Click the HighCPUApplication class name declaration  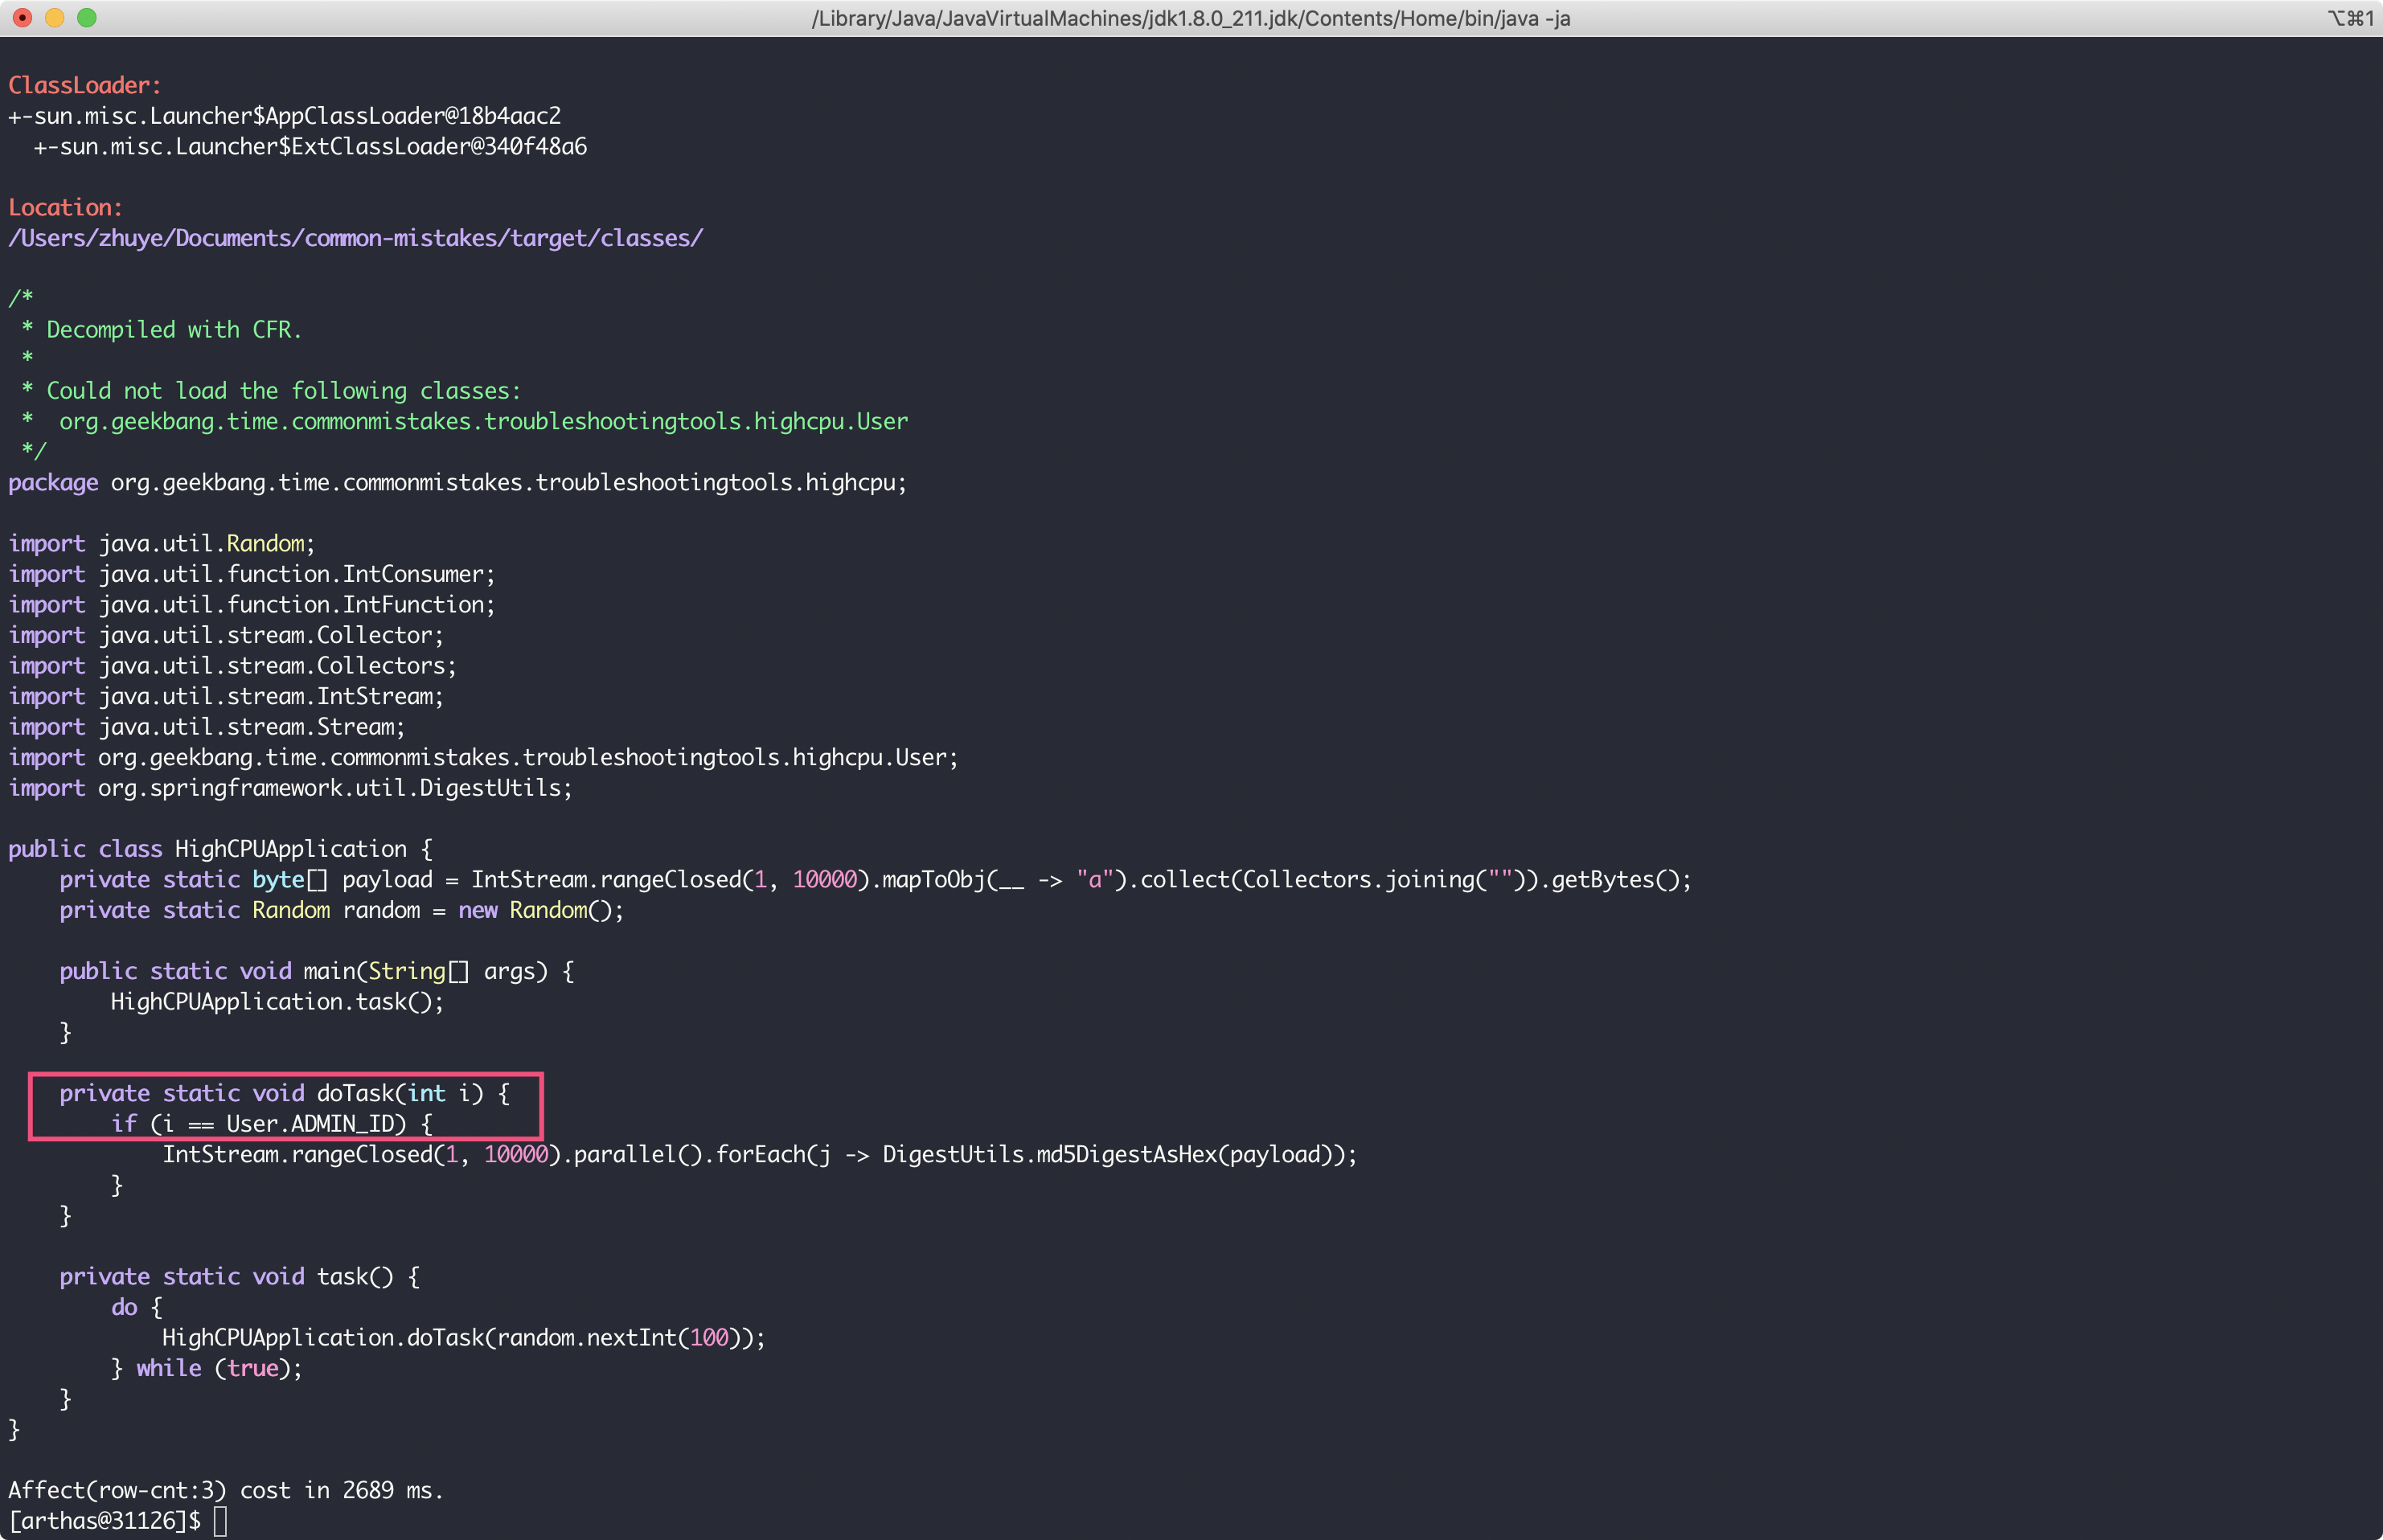tap(290, 849)
